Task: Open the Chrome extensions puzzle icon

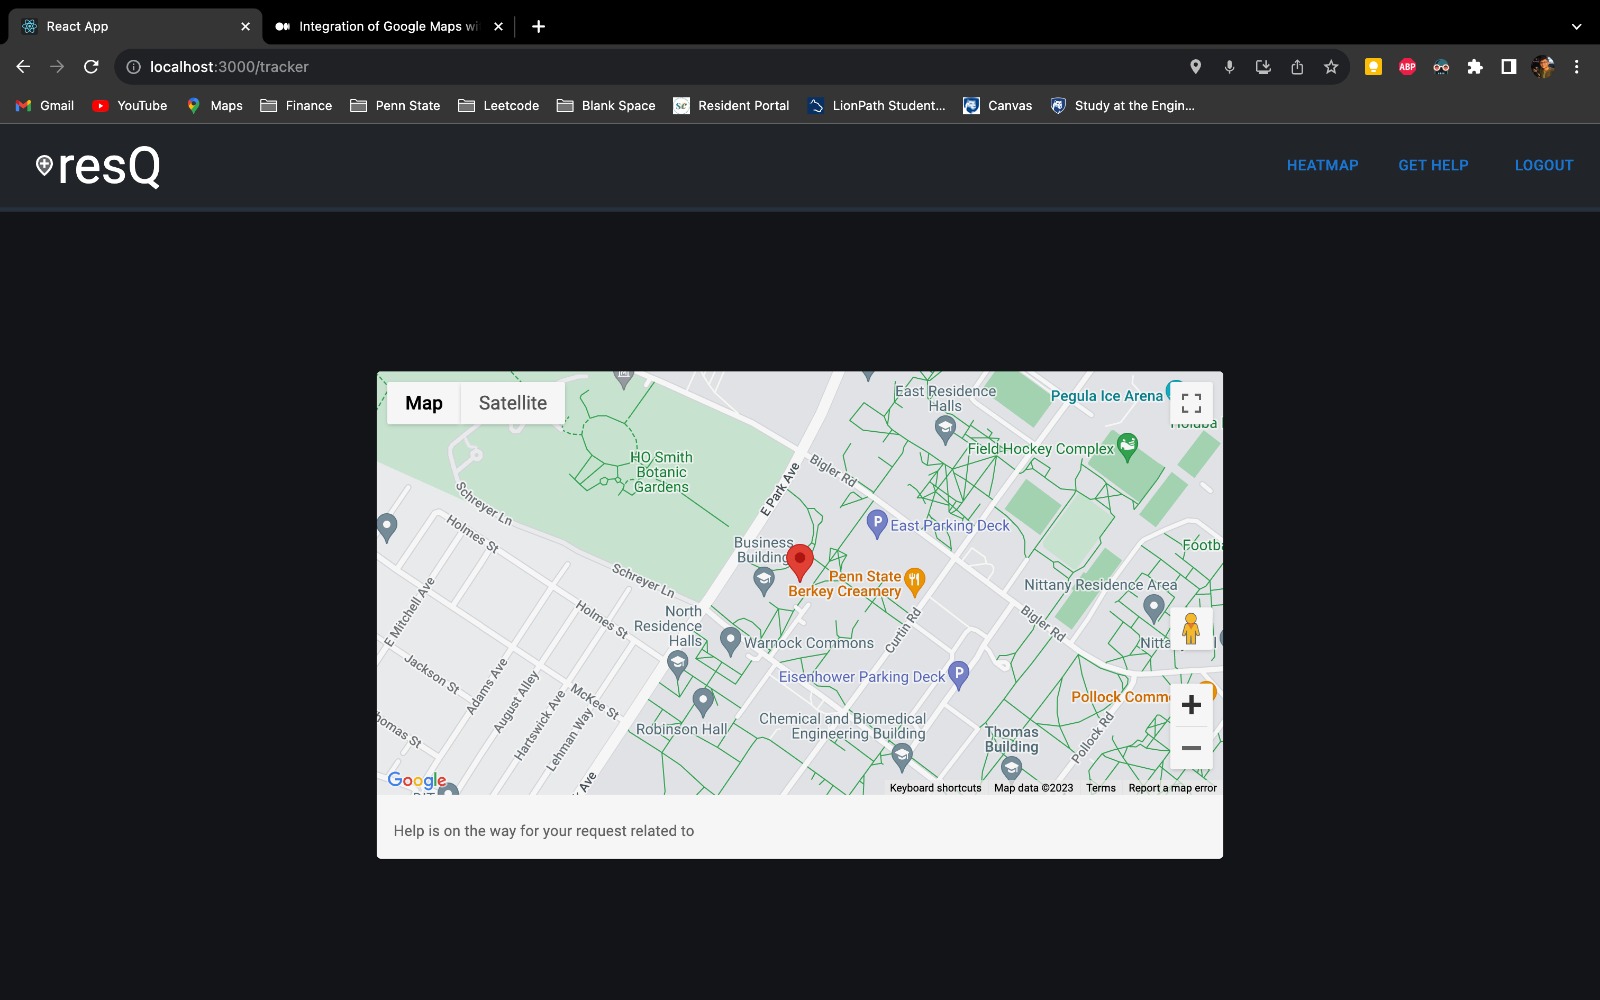Action: click(1475, 67)
